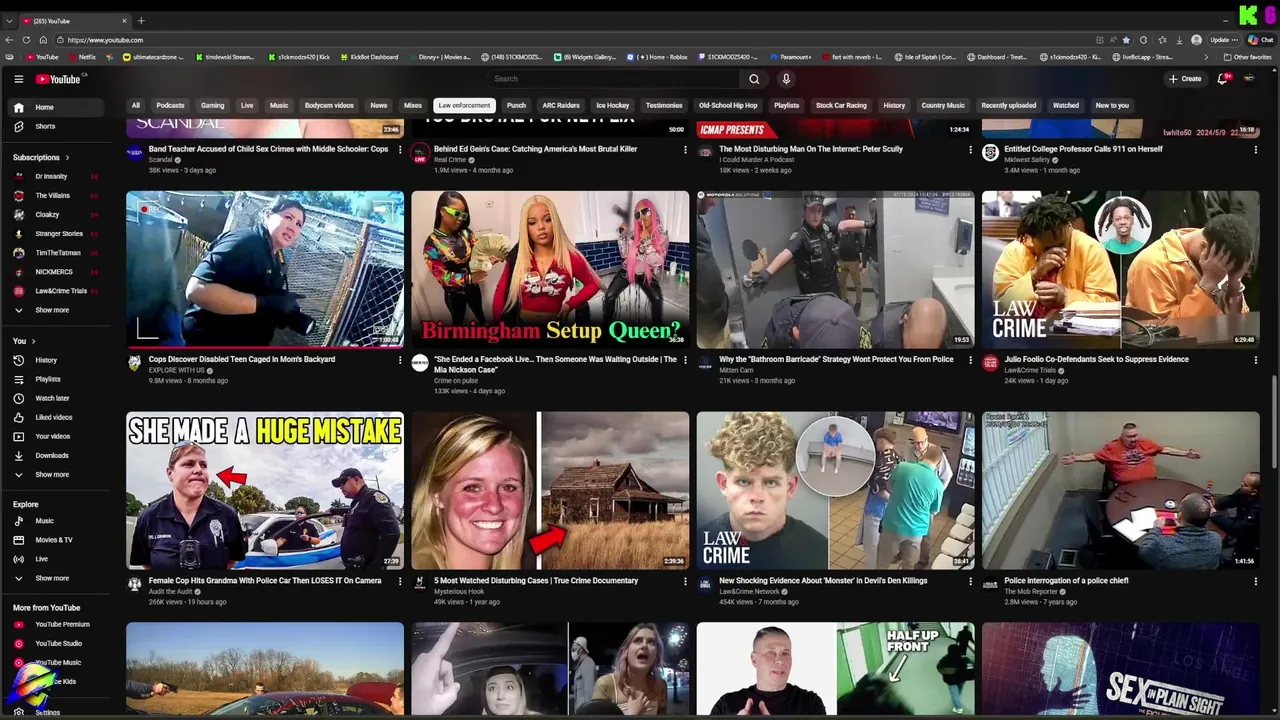Screen dimensions: 1280x720
Task: Open more options for Police Interrogation video
Action: coord(1255,581)
